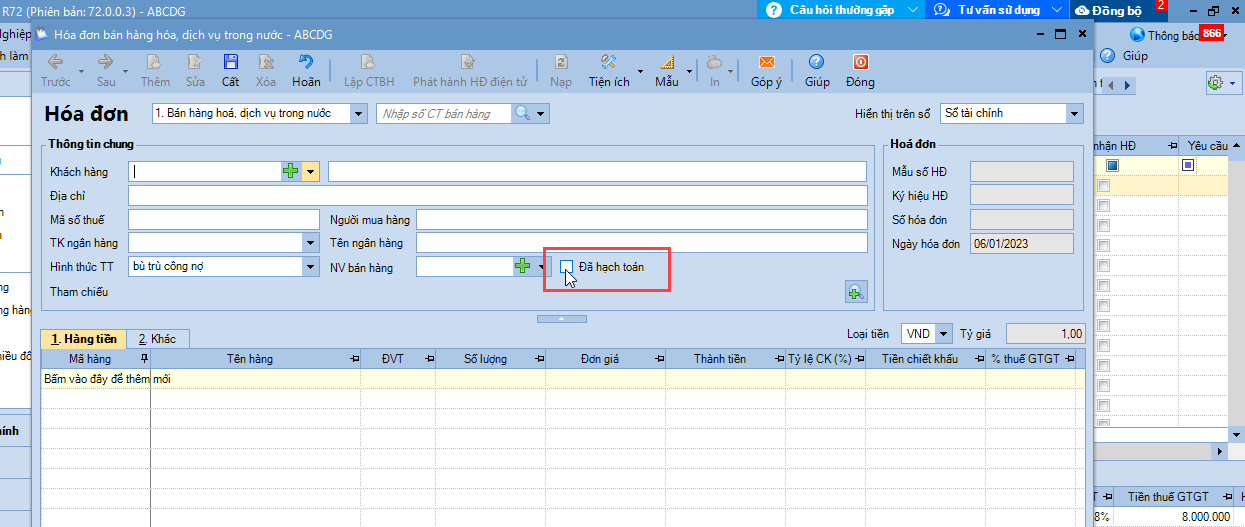Click Đồng bộ sync in title bar

click(1111, 10)
